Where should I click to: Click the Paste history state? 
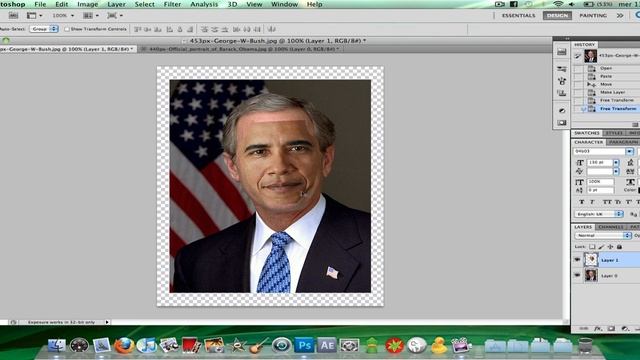pyautogui.click(x=606, y=76)
